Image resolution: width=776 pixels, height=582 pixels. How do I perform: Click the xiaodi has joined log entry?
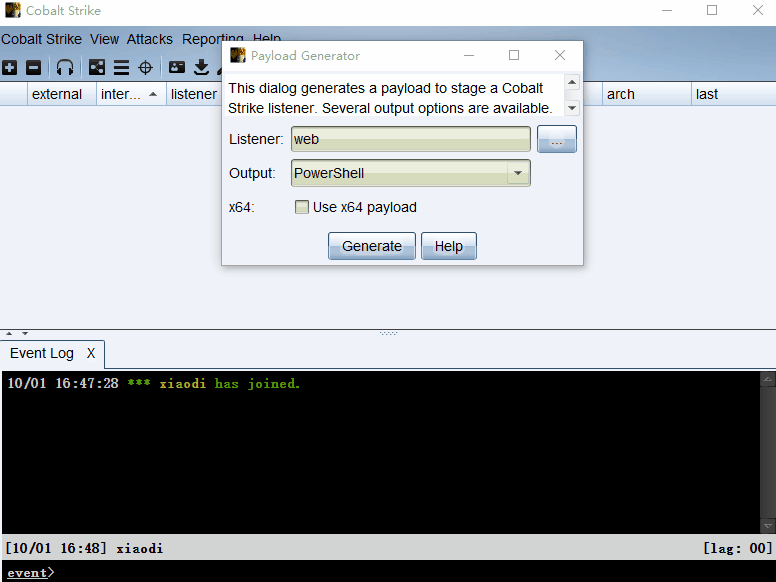(154, 384)
